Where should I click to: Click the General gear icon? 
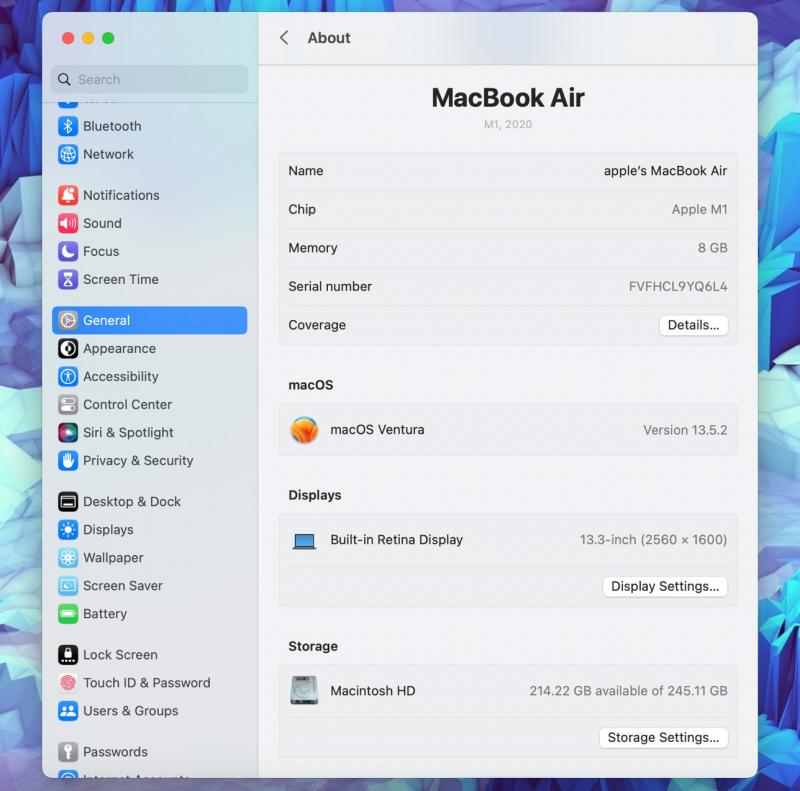68,320
